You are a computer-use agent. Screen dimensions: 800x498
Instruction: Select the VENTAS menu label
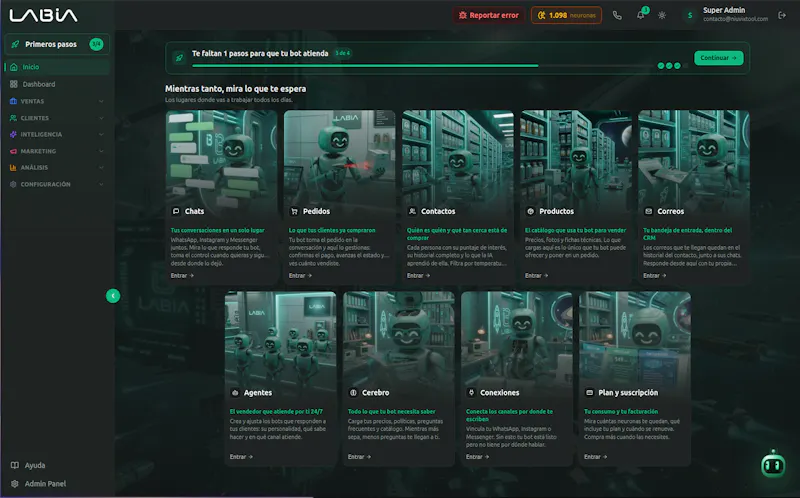click(x=32, y=101)
